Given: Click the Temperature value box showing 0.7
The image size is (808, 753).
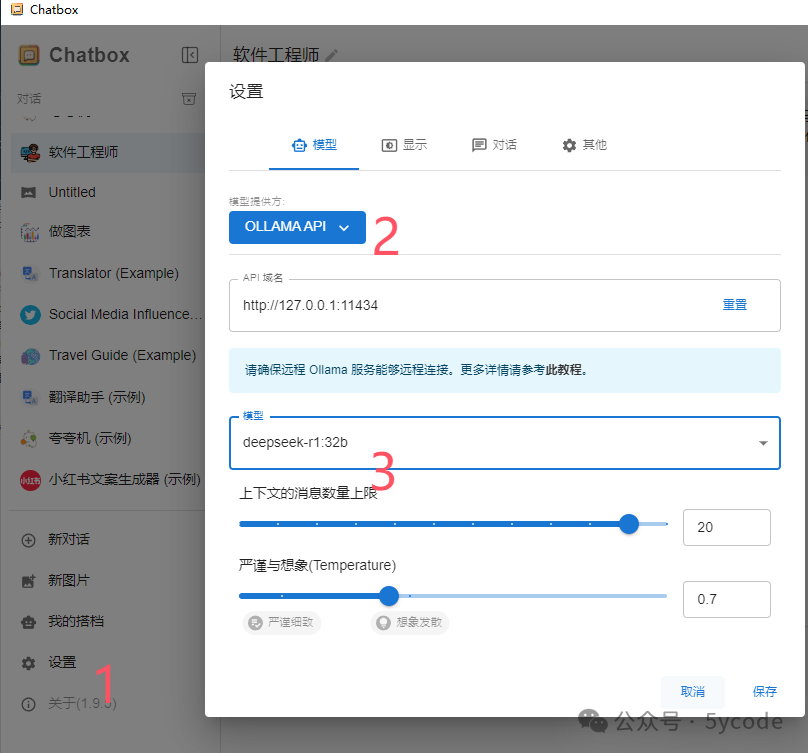Looking at the screenshot, I should tap(727, 599).
